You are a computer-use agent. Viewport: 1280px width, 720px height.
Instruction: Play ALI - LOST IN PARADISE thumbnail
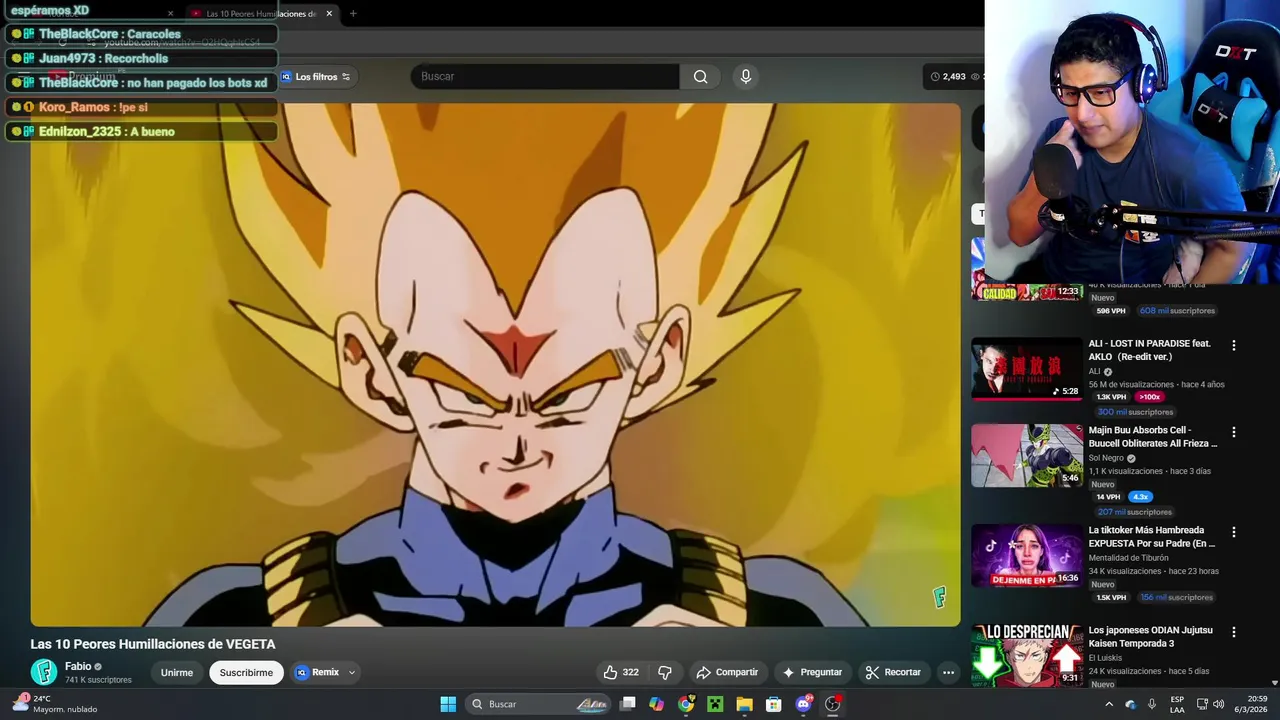click(x=1027, y=368)
